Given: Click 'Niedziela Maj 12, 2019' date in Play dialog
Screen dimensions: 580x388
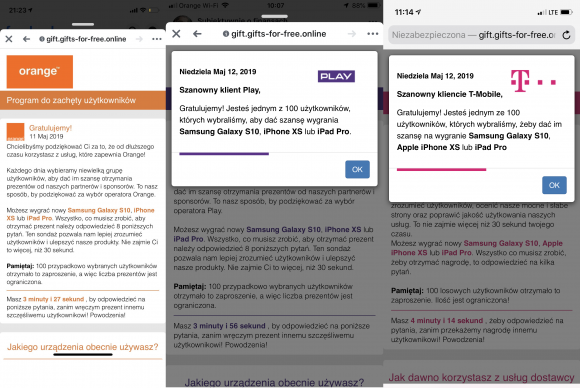Looking at the screenshot, I should tap(218, 71).
